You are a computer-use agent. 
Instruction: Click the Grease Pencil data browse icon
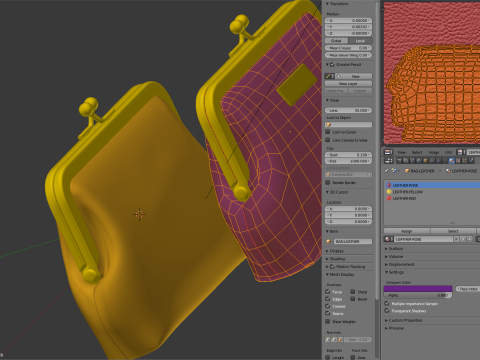point(330,76)
